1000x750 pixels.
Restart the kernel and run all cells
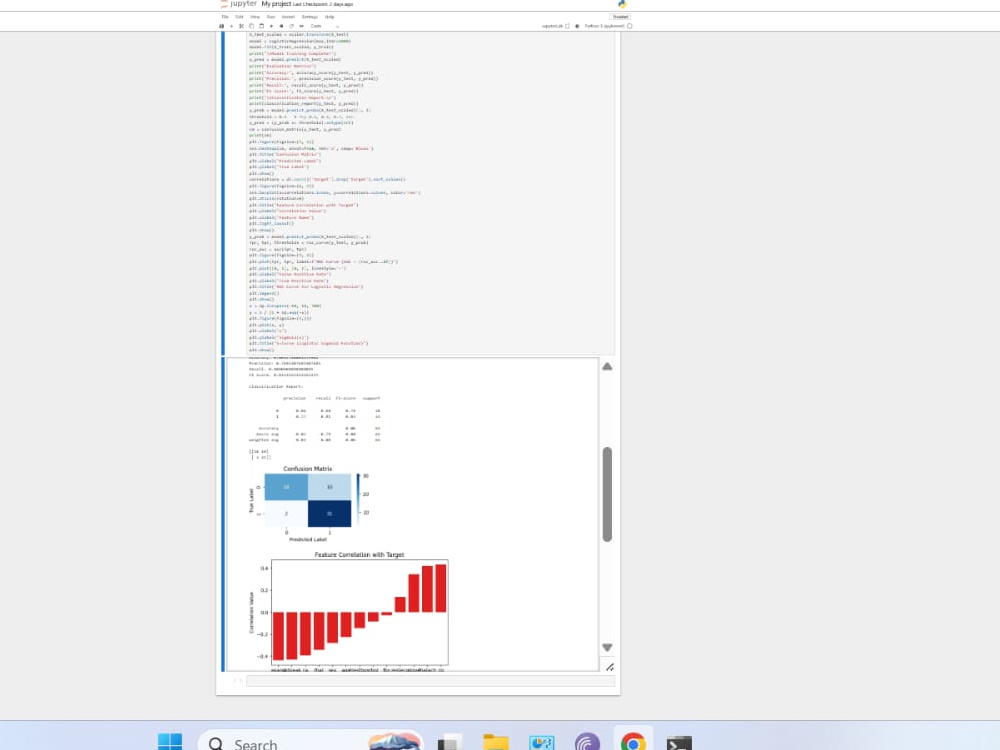(302, 26)
